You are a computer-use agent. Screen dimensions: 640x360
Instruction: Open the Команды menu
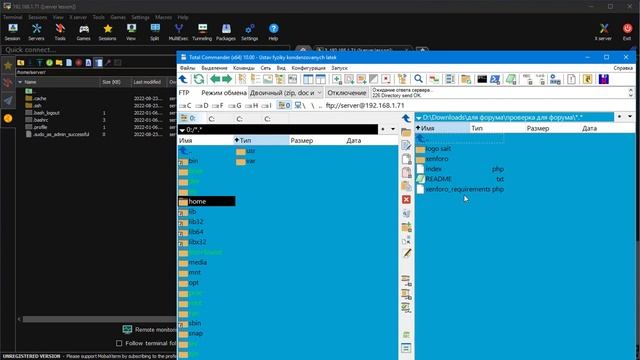pyautogui.click(x=244, y=68)
